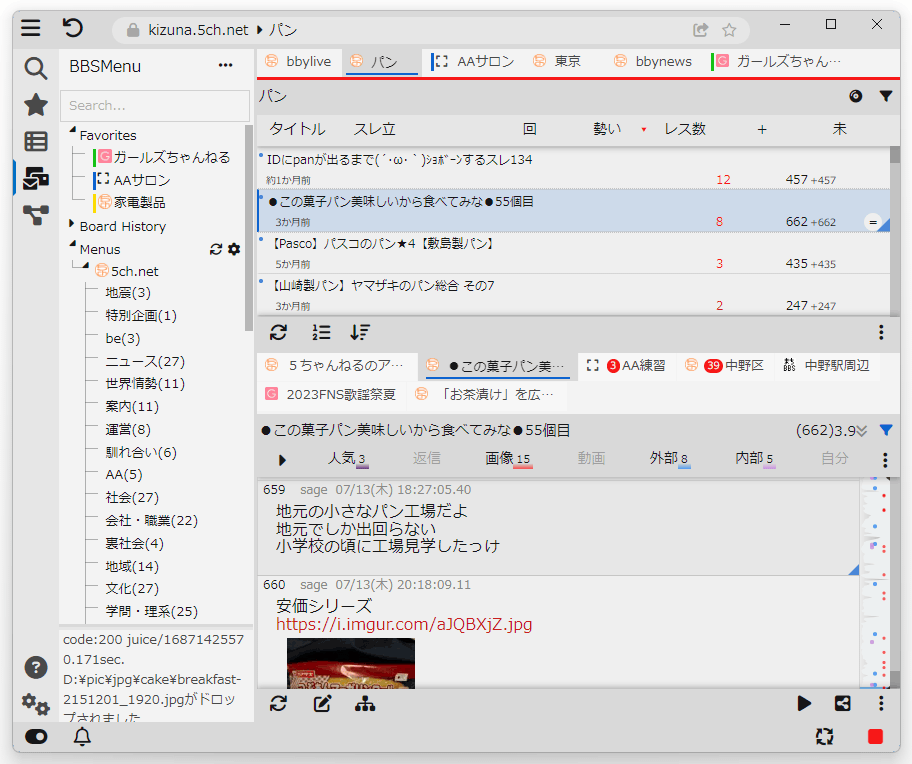This screenshot has height=764, width=912.
Task: Click the share icon in bottom toolbar
Action: coord(842,704)
